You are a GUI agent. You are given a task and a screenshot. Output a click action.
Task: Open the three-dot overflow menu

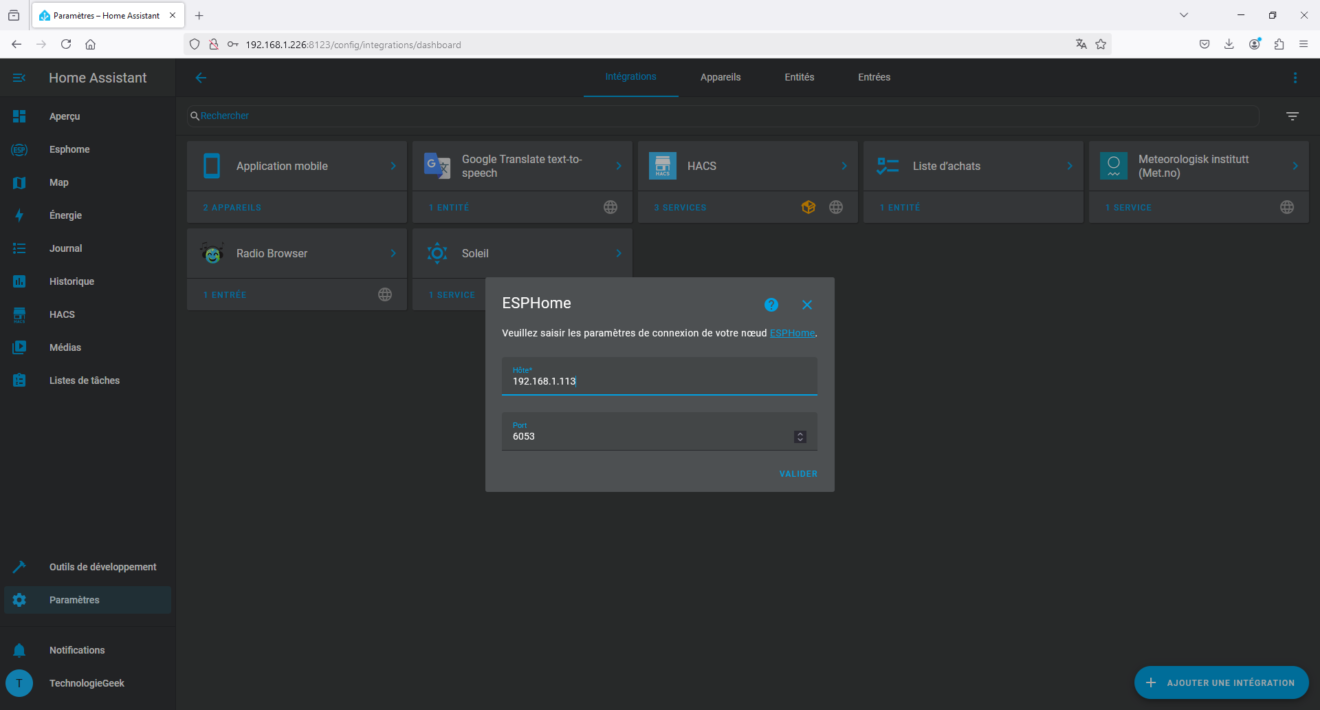pos(1295,77)
